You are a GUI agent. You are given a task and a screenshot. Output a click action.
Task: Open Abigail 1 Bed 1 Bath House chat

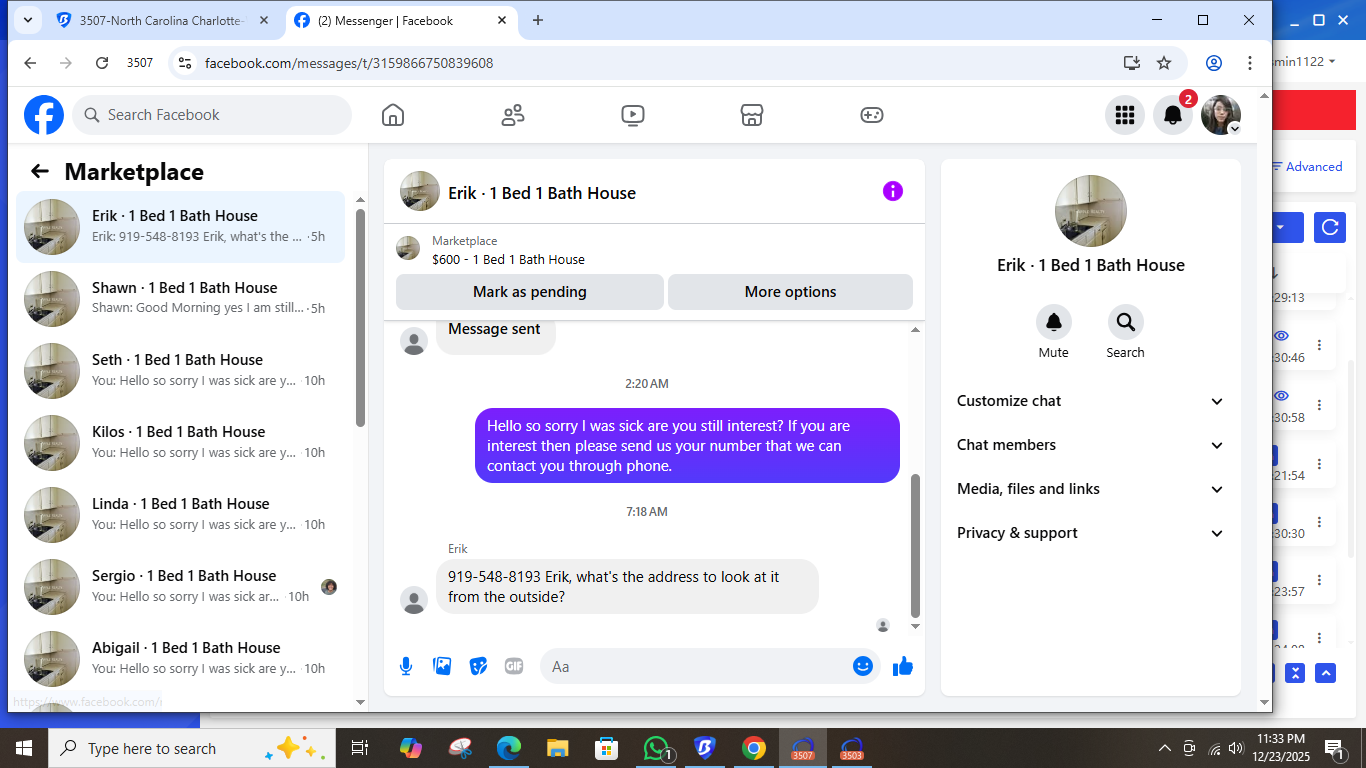[x=181, y=659]
